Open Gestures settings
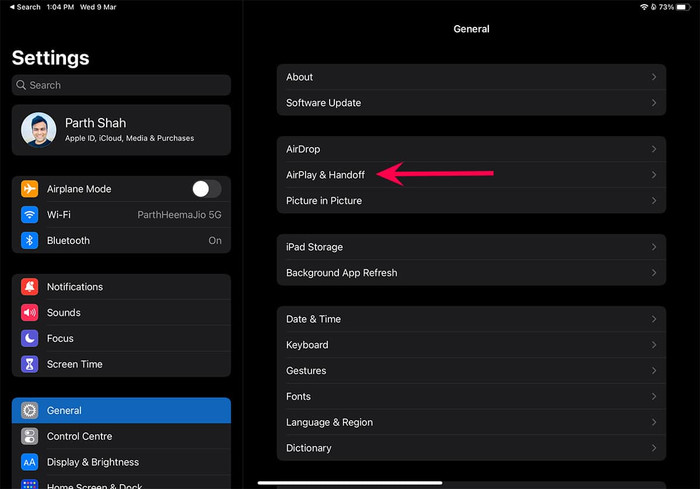 coord(471,371)
